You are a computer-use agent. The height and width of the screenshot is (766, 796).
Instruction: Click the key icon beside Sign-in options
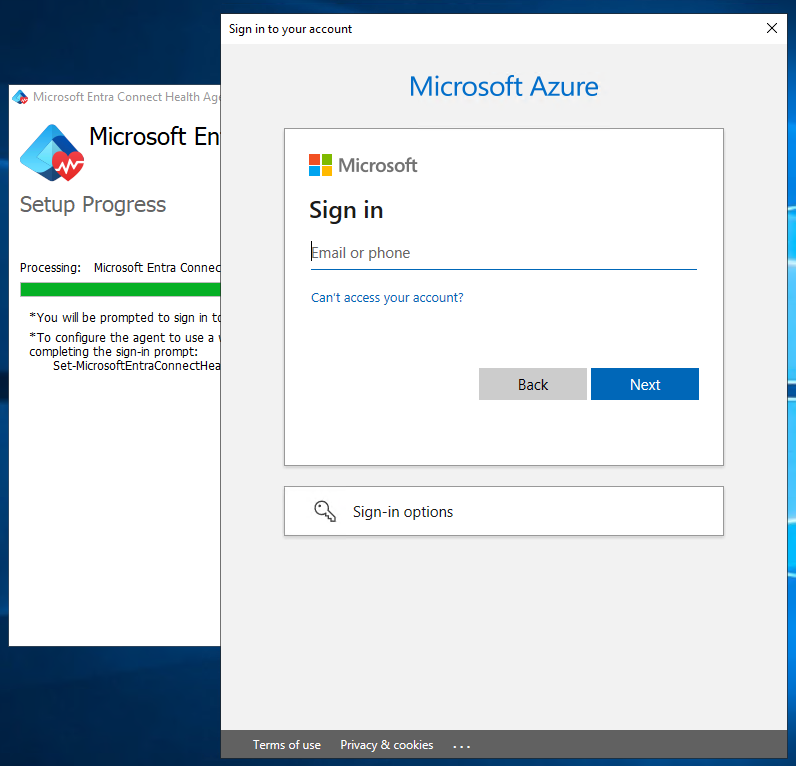(325, 511)
